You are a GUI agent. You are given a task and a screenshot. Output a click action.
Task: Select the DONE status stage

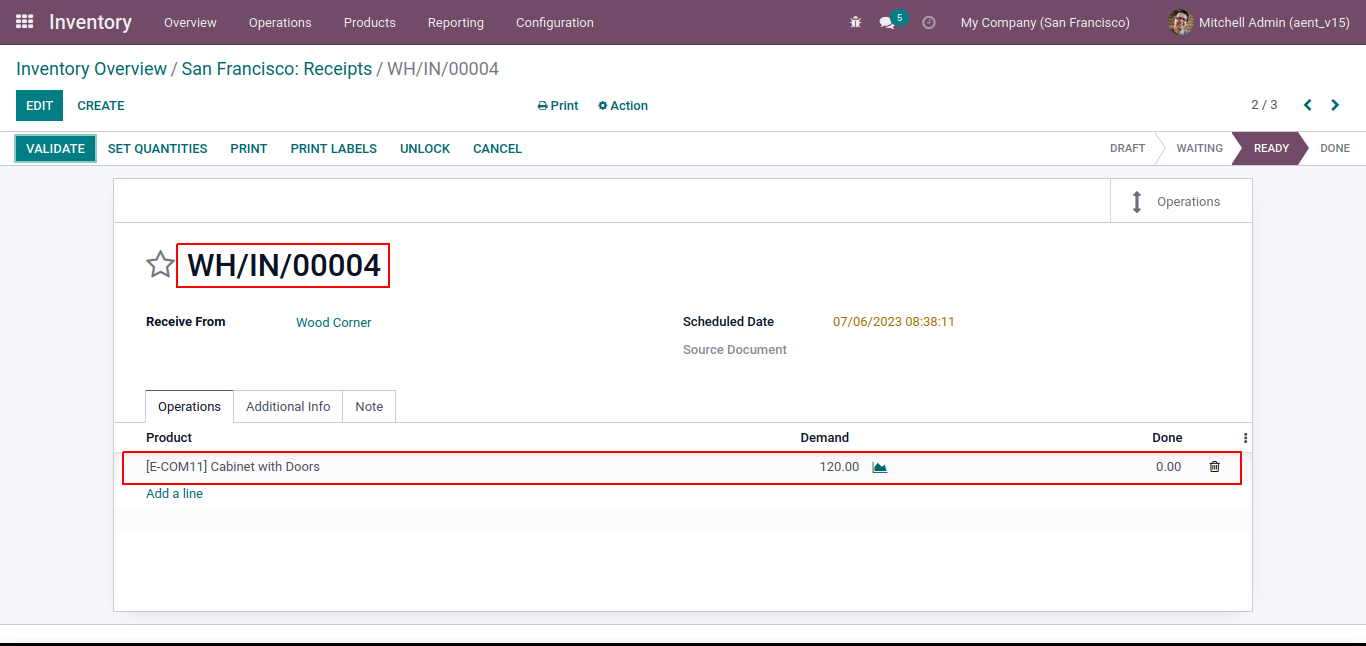pyautogui.click(x=1335, y=148)
